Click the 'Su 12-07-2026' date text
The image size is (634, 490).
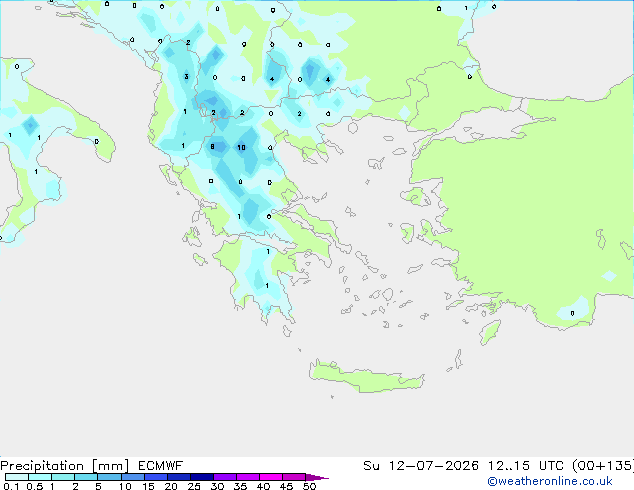point(421,466)
